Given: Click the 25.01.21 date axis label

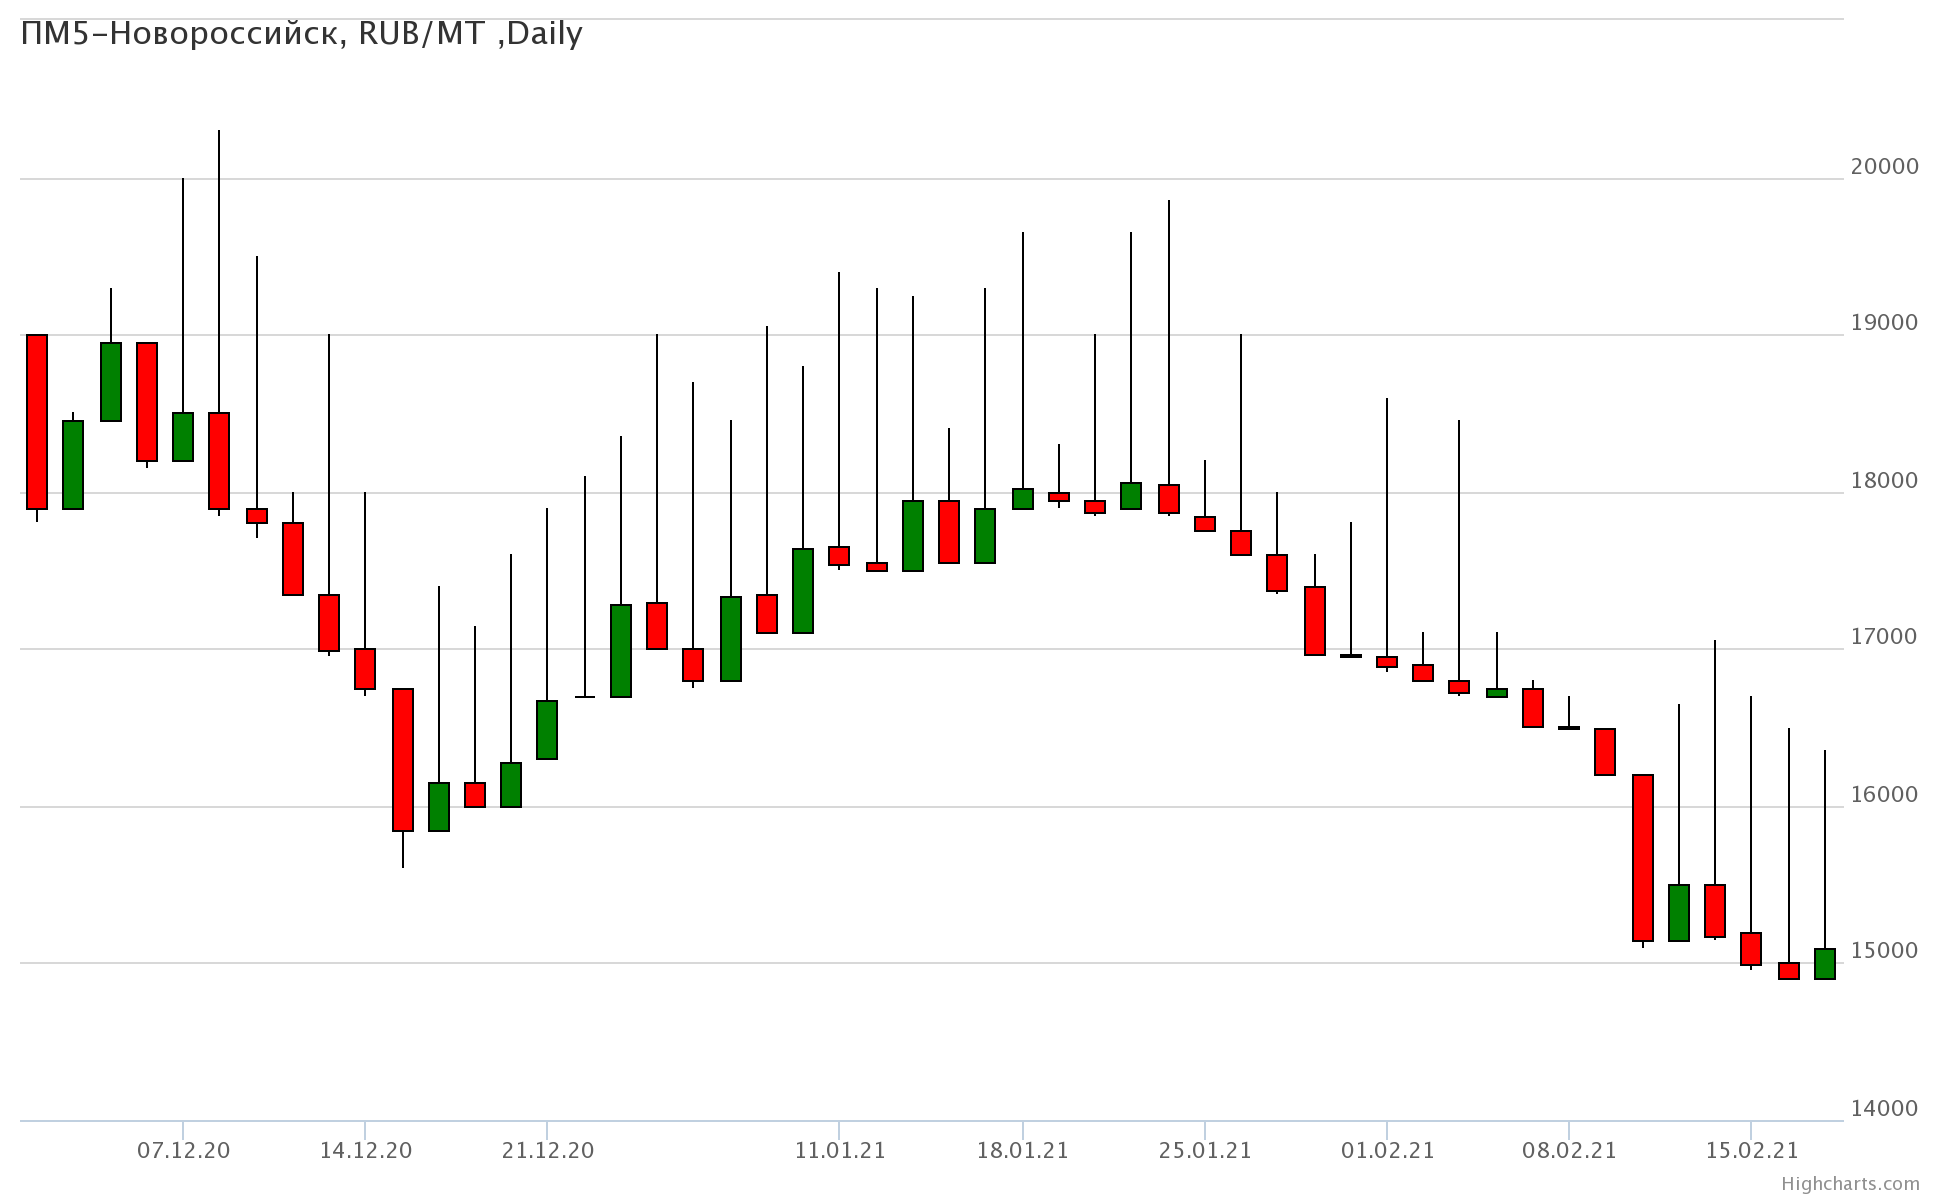Looking at the screenshot, I should [x=1204, y=1151].
